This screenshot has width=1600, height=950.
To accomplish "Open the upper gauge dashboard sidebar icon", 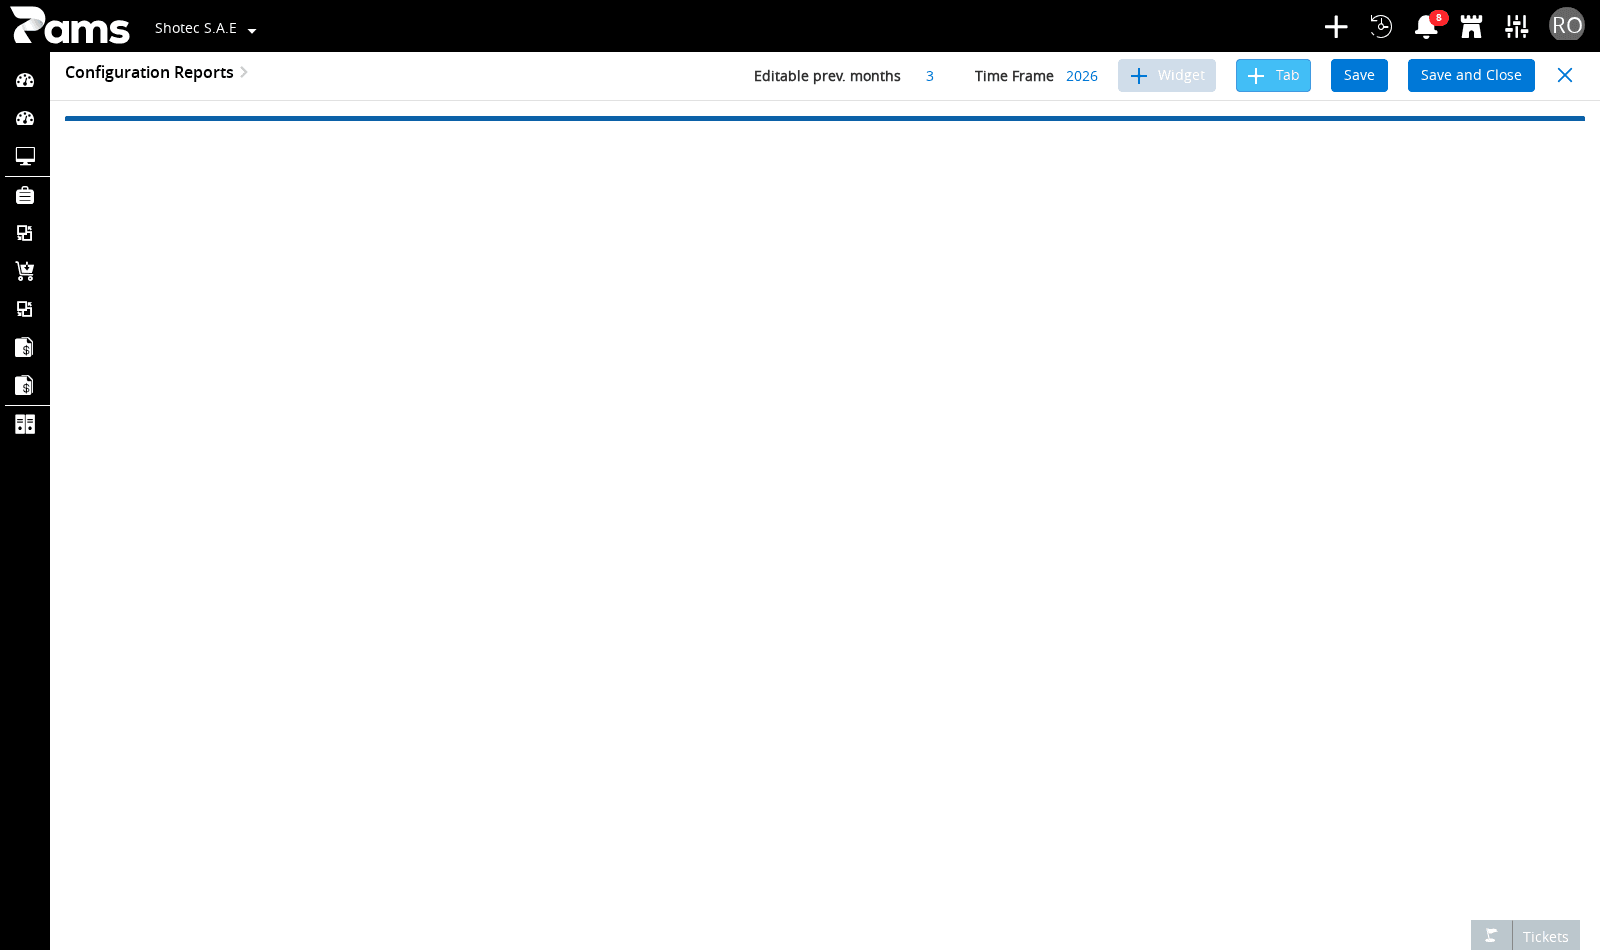I will click(25, 80).
